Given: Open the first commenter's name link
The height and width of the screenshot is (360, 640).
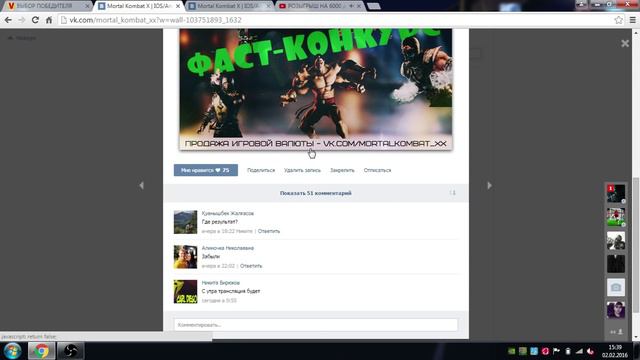Looking at the screenshot, I should click(228, 213).
